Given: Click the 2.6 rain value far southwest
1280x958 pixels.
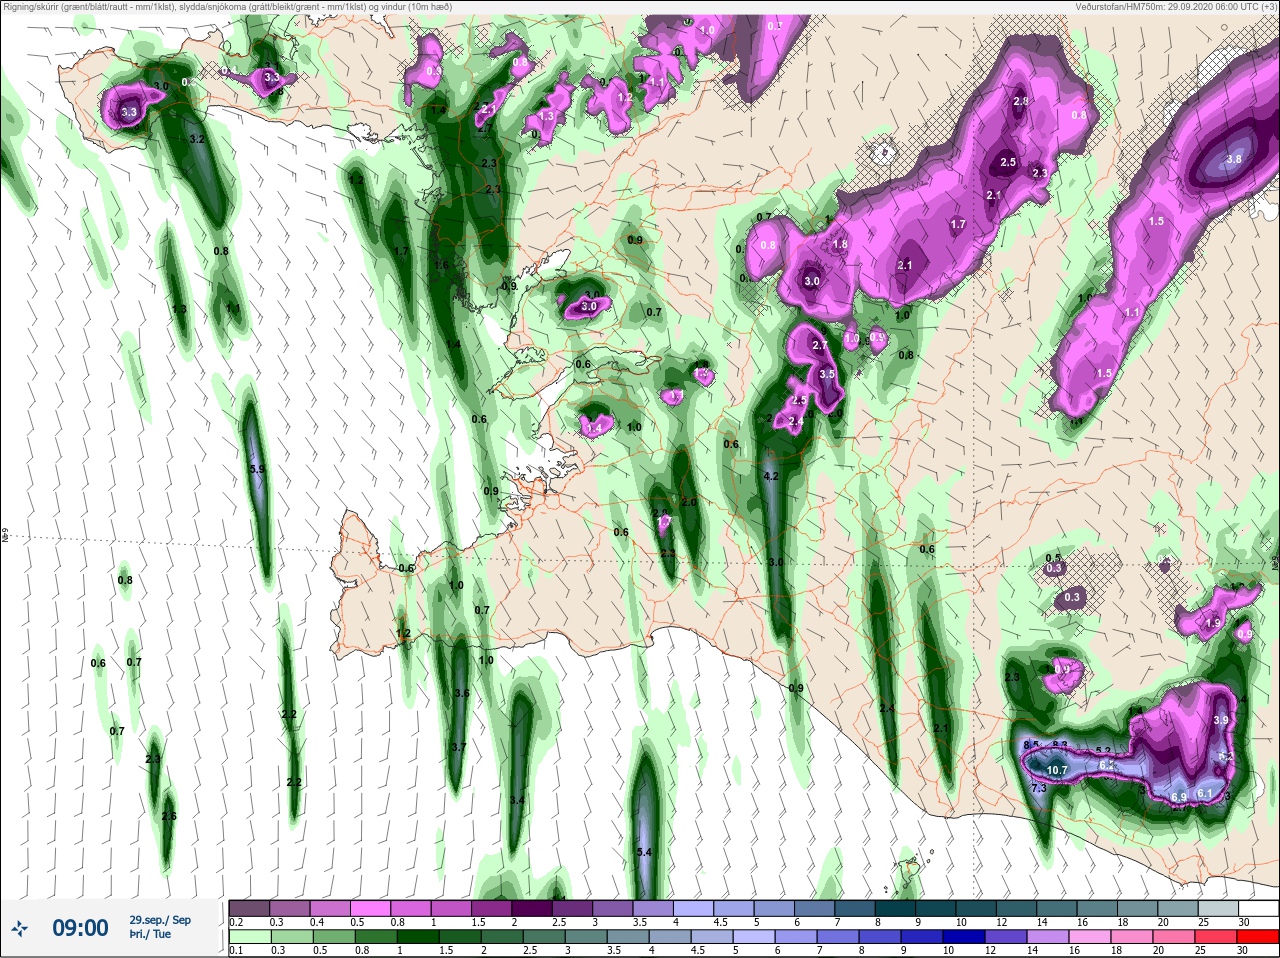Looking at the screenshot, I should (169, 817).
